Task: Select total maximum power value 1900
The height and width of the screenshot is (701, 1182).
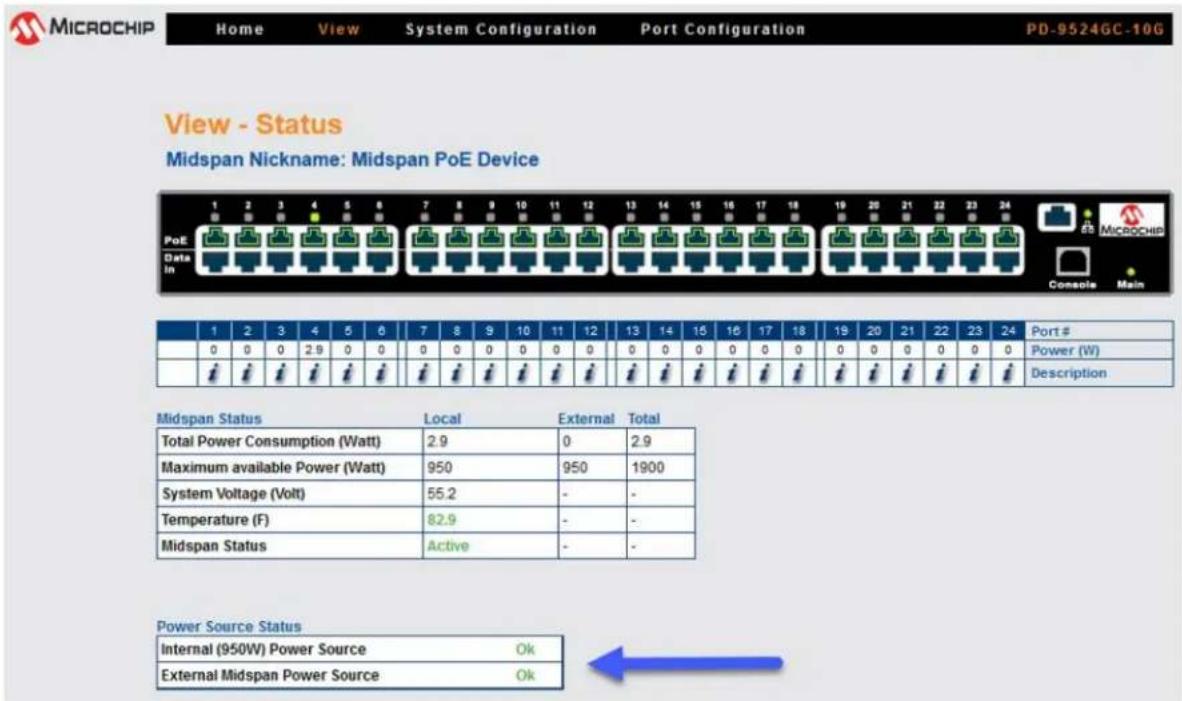Action: coord(648,467)
